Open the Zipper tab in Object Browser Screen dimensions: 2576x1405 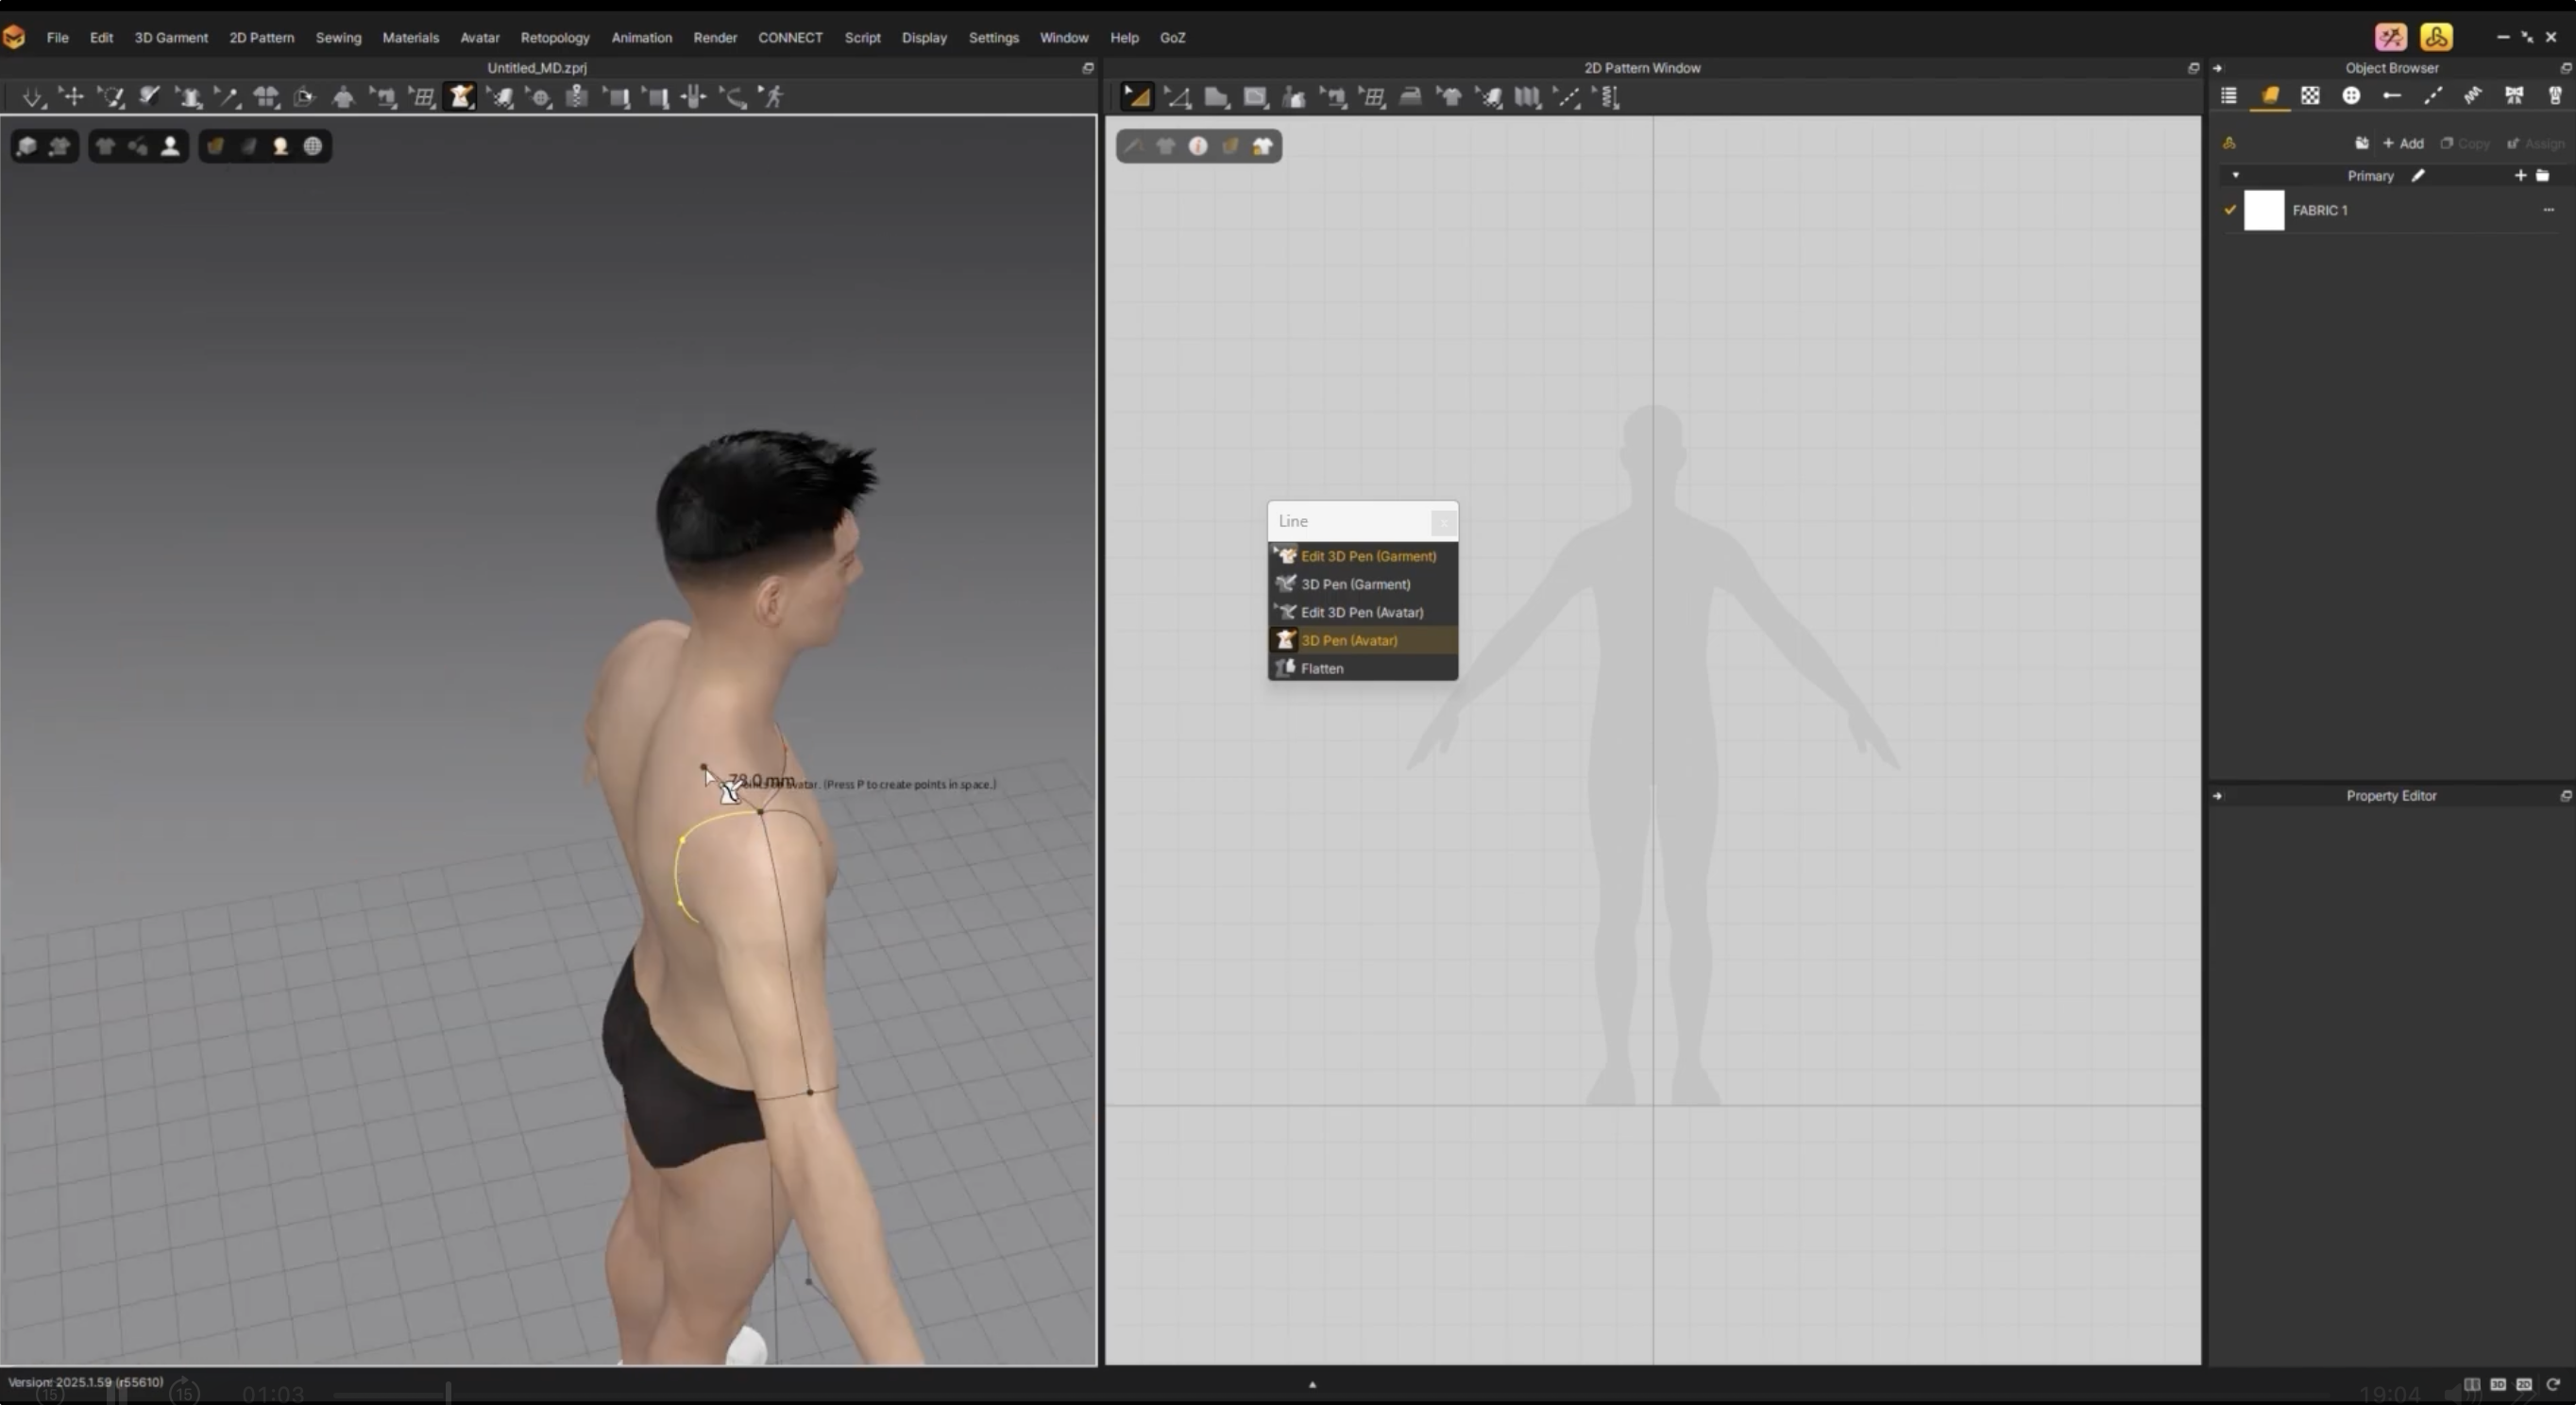2555,95
